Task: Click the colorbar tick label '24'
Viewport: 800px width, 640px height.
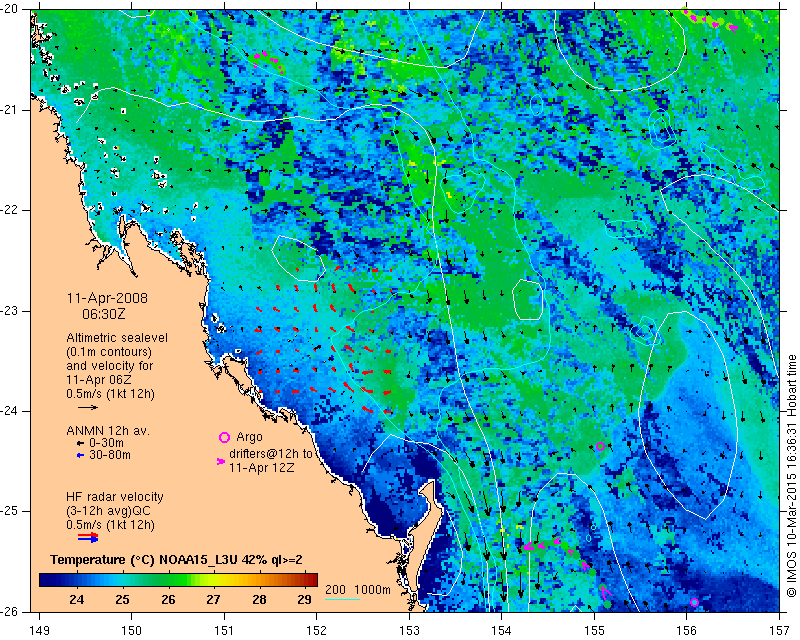Action: [x=77, y=600]
